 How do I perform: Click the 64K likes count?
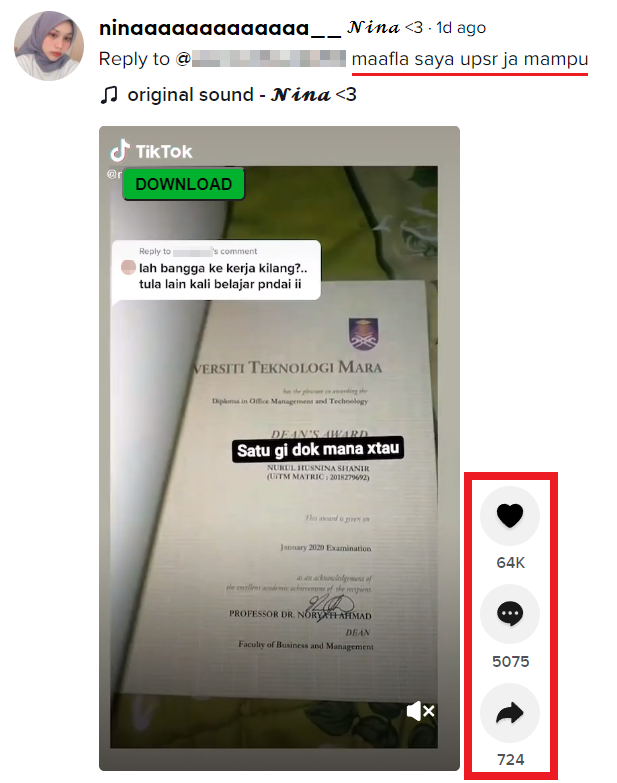510,563
